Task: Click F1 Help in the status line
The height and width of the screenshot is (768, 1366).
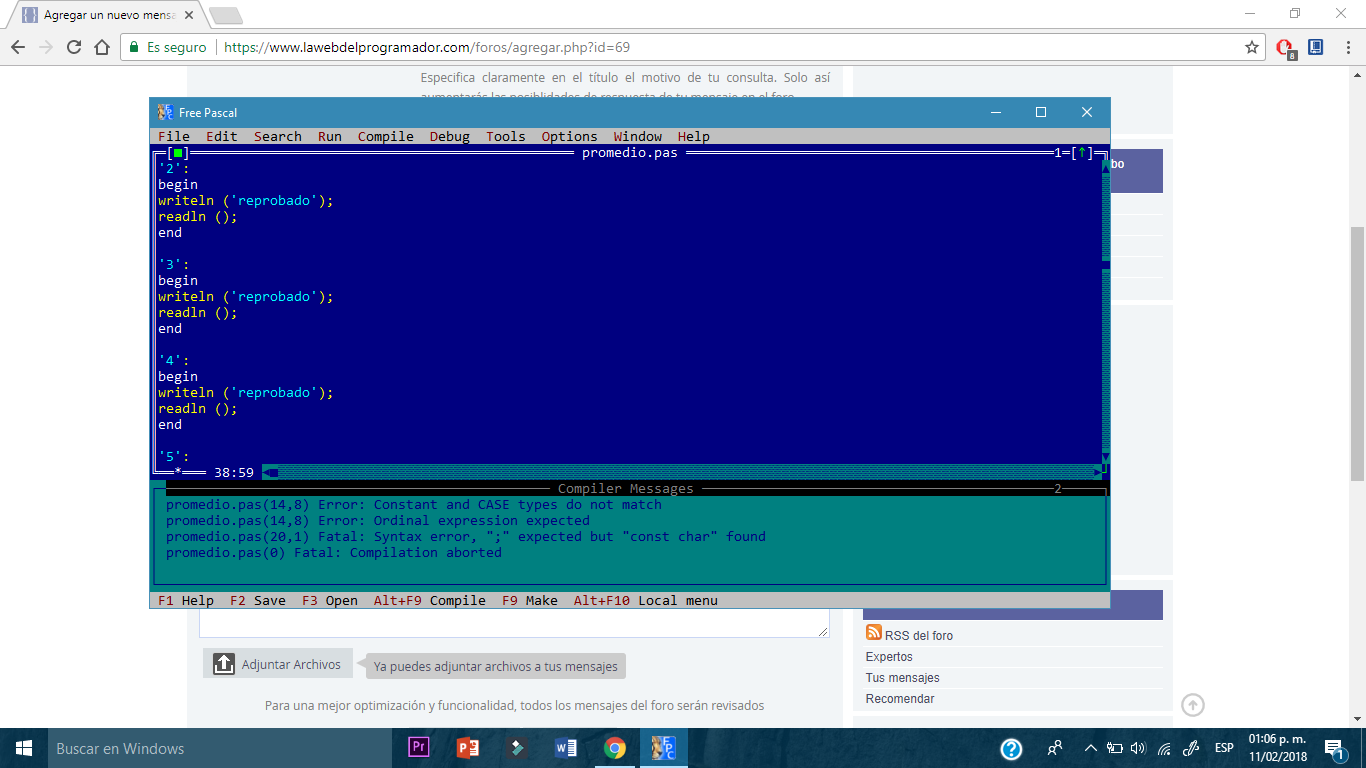Action: [x=186, y=601]
